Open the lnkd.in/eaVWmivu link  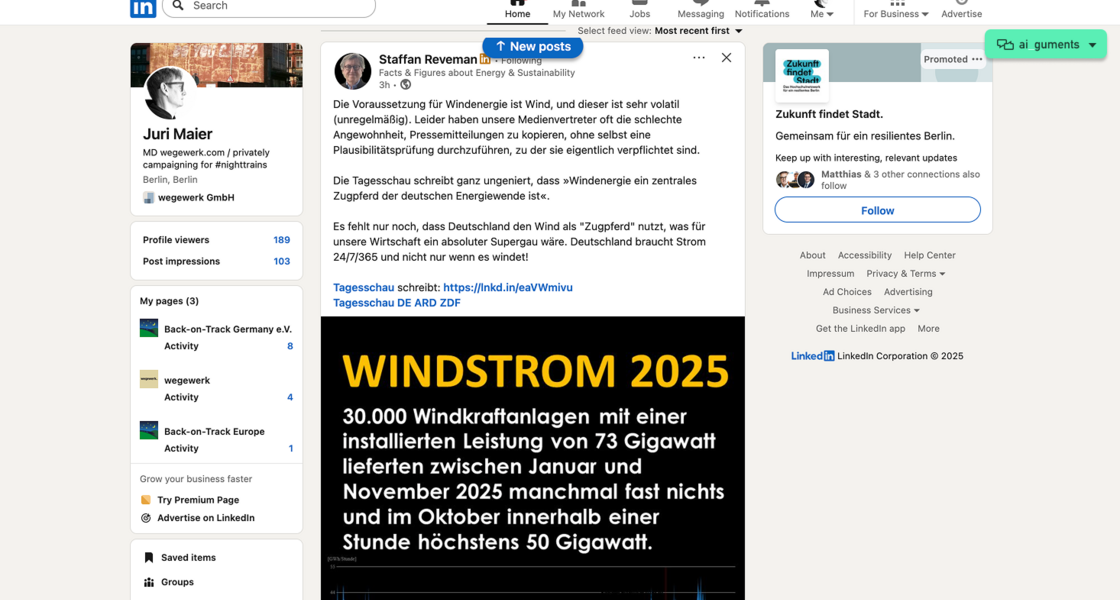(508, 287)
